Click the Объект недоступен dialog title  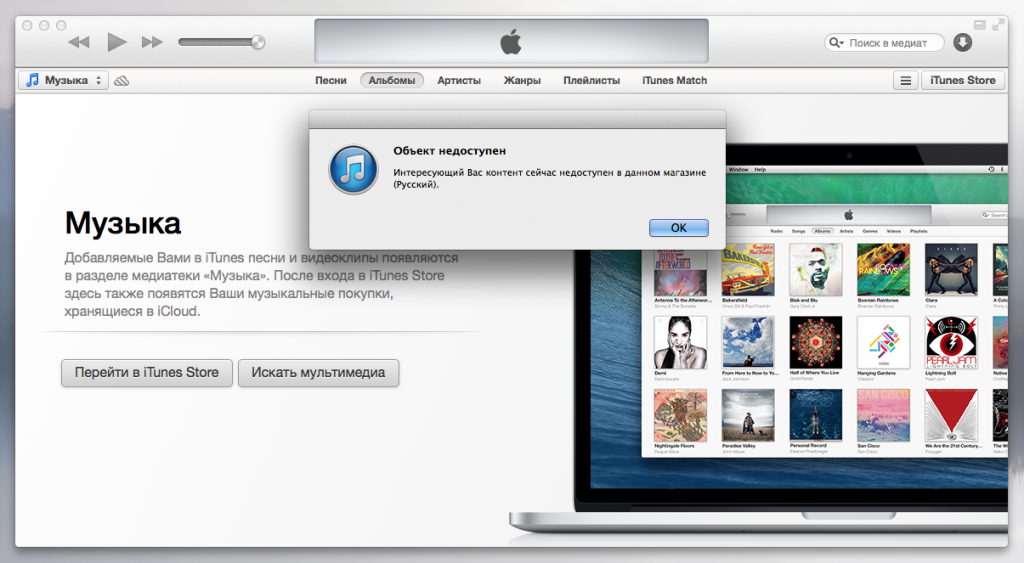point(449,151)
